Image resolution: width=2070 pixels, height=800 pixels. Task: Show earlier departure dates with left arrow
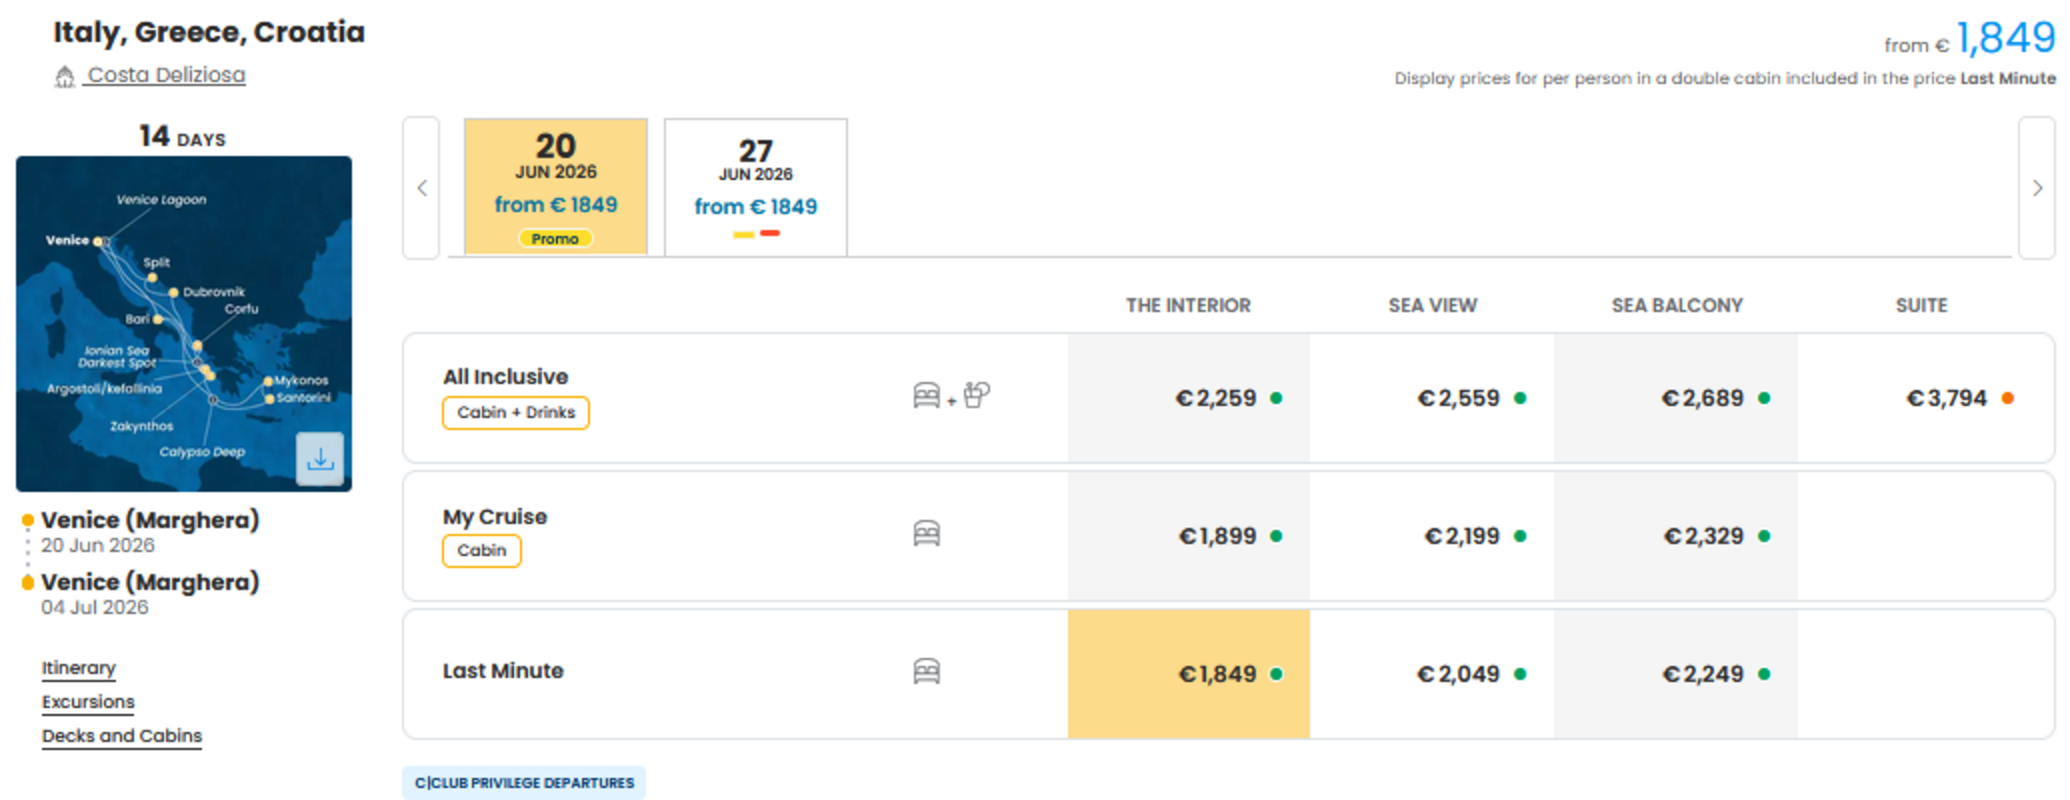point(422,188)
